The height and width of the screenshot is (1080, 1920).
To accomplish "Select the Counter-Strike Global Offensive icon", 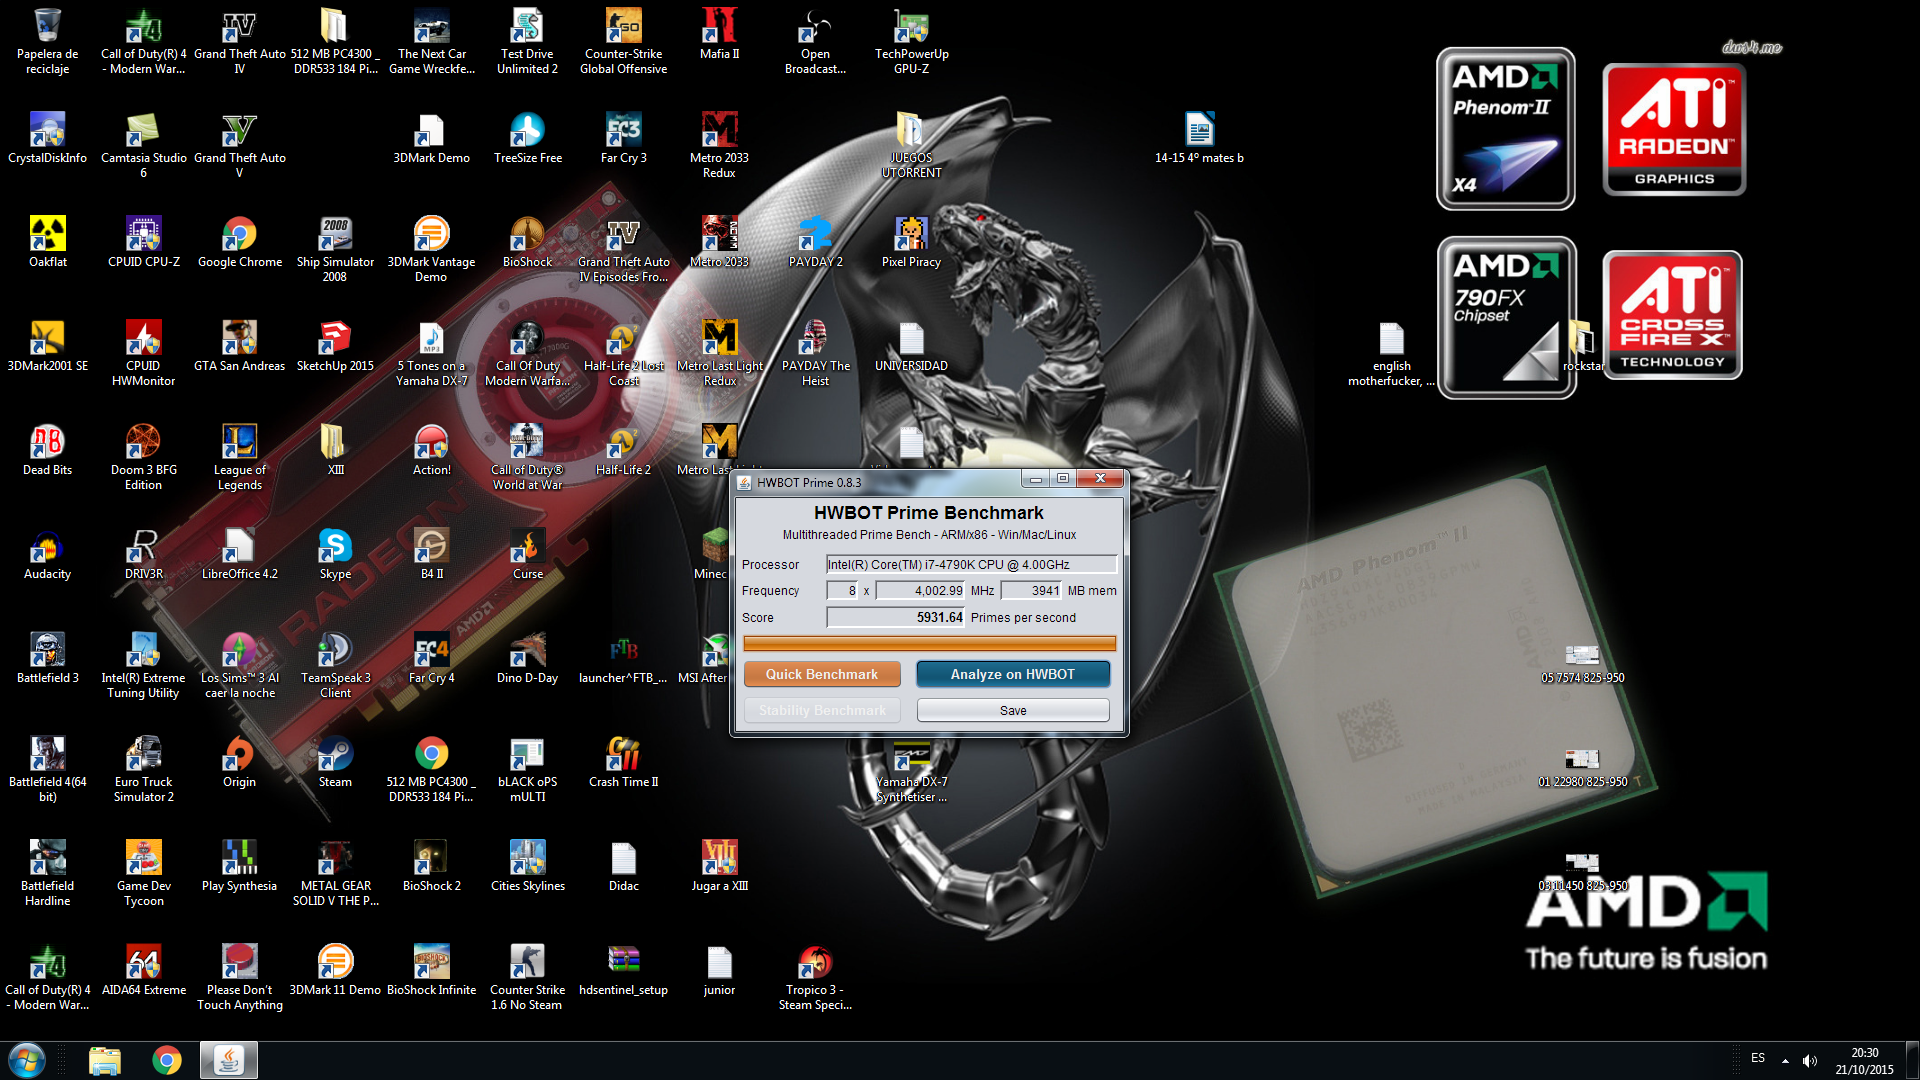I will coord(623,41).
